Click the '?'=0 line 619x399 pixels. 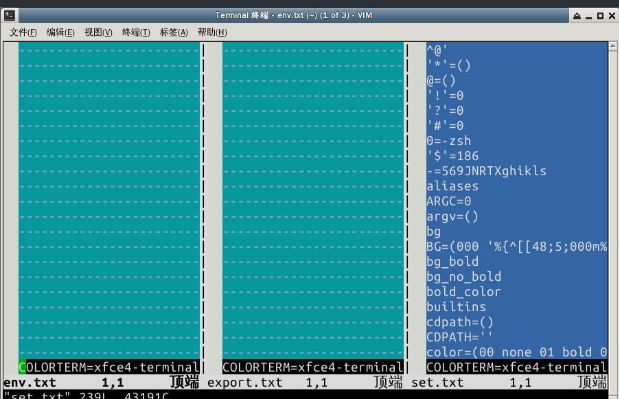(445, 111)
